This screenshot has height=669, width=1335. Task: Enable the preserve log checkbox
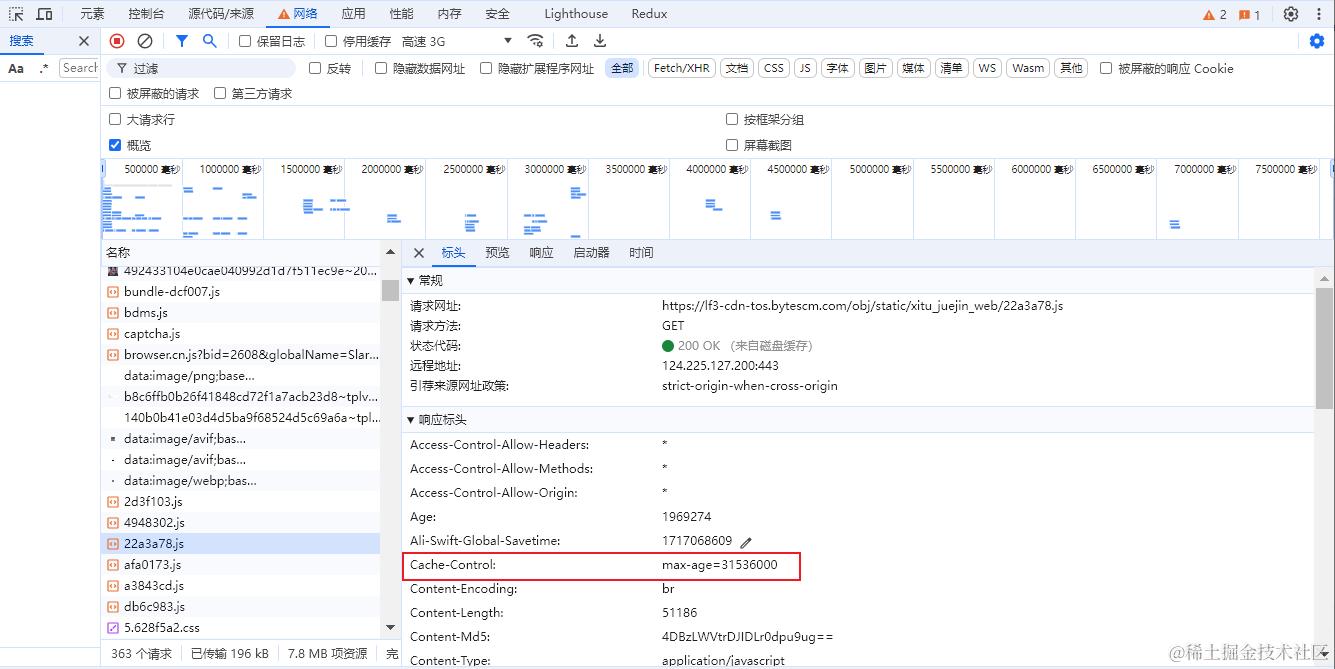coord(245,41)
